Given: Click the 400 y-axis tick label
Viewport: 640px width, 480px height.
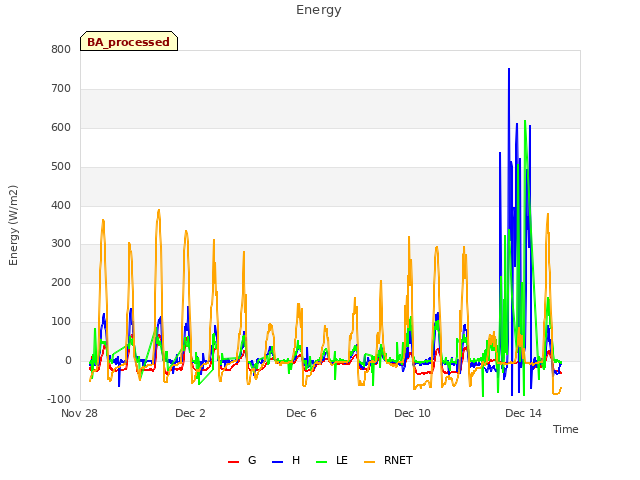Looking at the screenshot, I should click(61, 206).
